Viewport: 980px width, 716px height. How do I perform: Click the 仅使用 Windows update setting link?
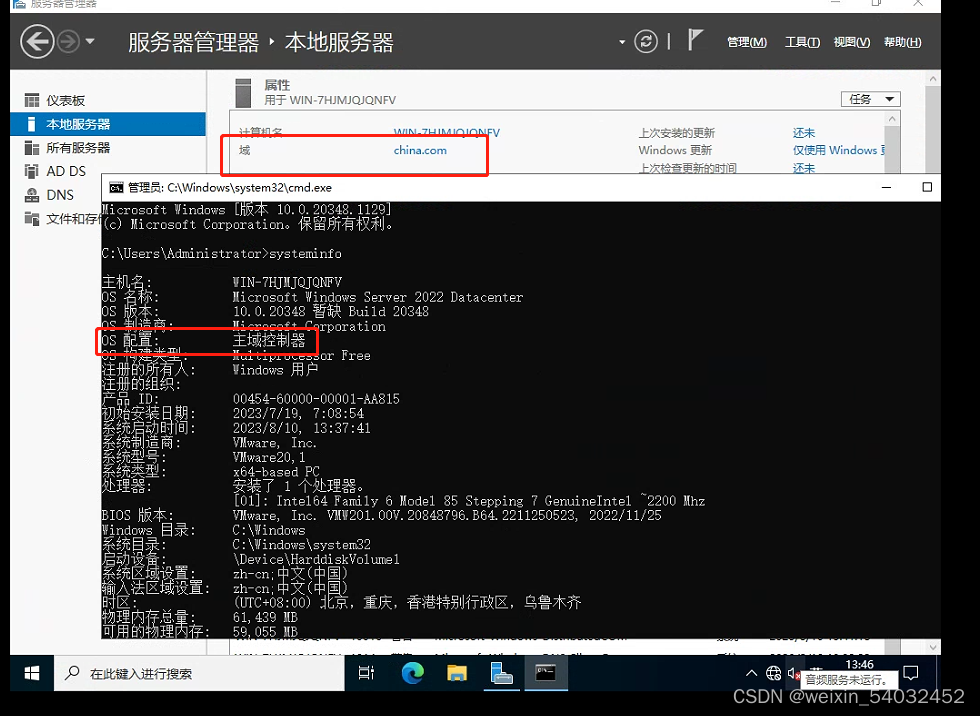click(839, 151)
